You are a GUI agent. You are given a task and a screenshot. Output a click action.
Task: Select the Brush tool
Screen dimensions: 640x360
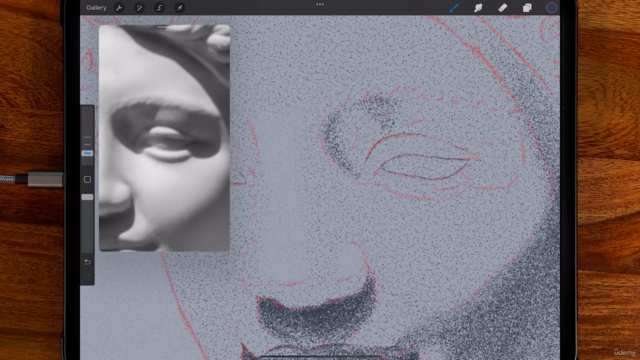454,8
